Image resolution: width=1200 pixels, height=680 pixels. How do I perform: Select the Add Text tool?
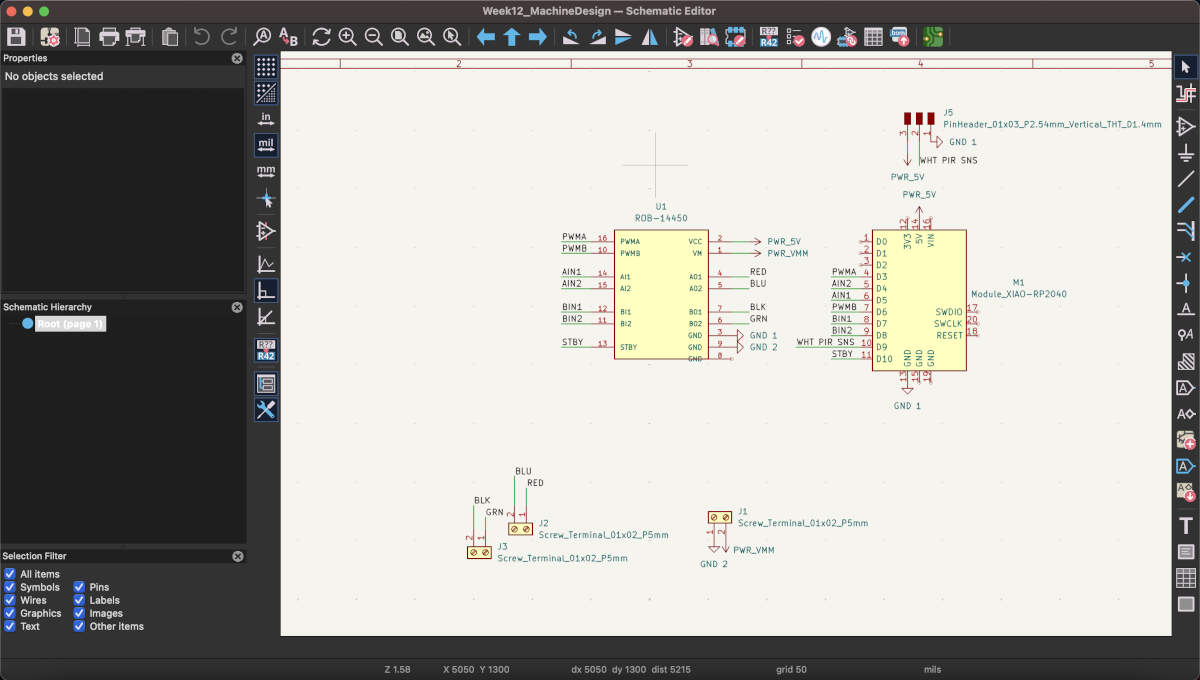click(1186, 525)
